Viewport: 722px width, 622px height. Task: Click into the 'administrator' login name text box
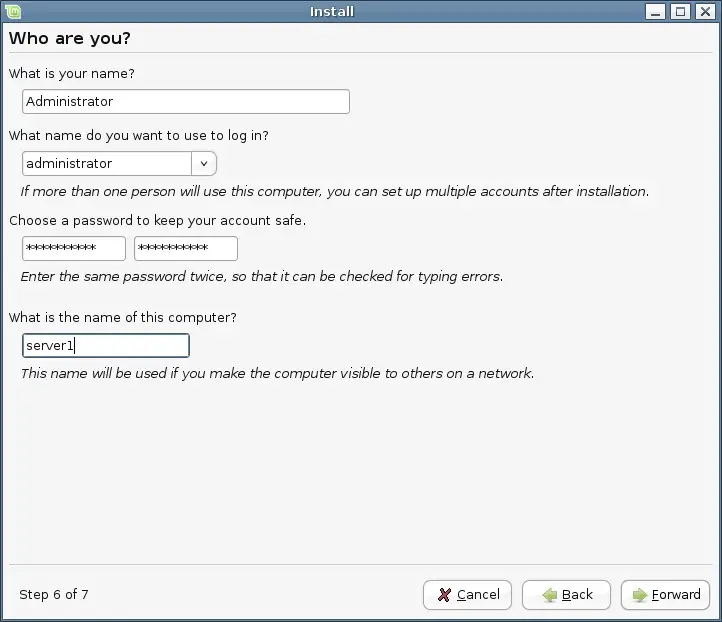coord(107,163)
